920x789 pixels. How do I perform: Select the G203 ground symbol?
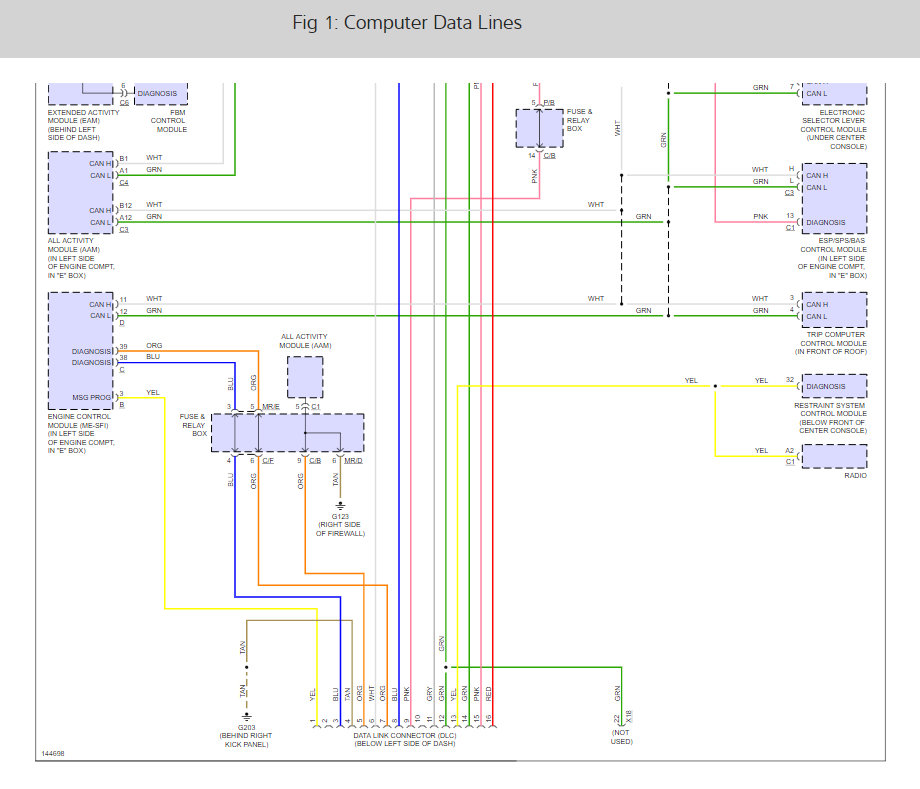(246, 716)
